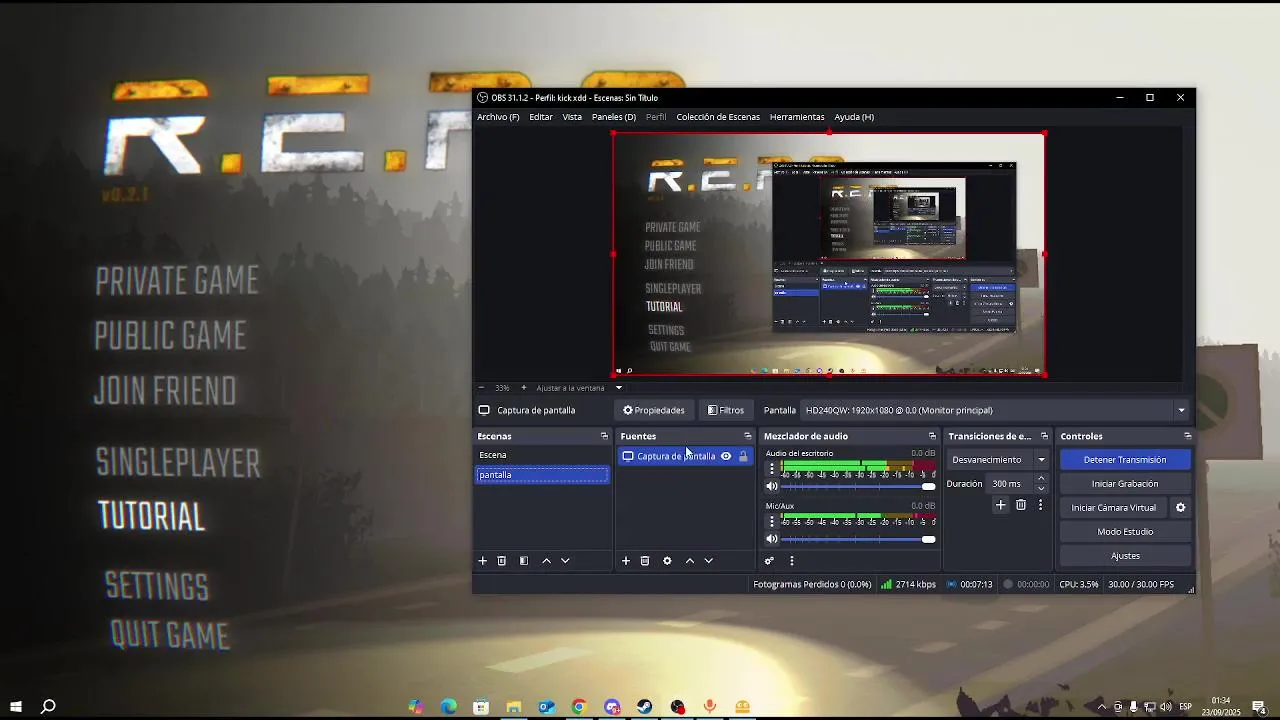This screenshot has width=1280, height=720.
Task: Pop out the Controles dock
Action: (1187, 436)
